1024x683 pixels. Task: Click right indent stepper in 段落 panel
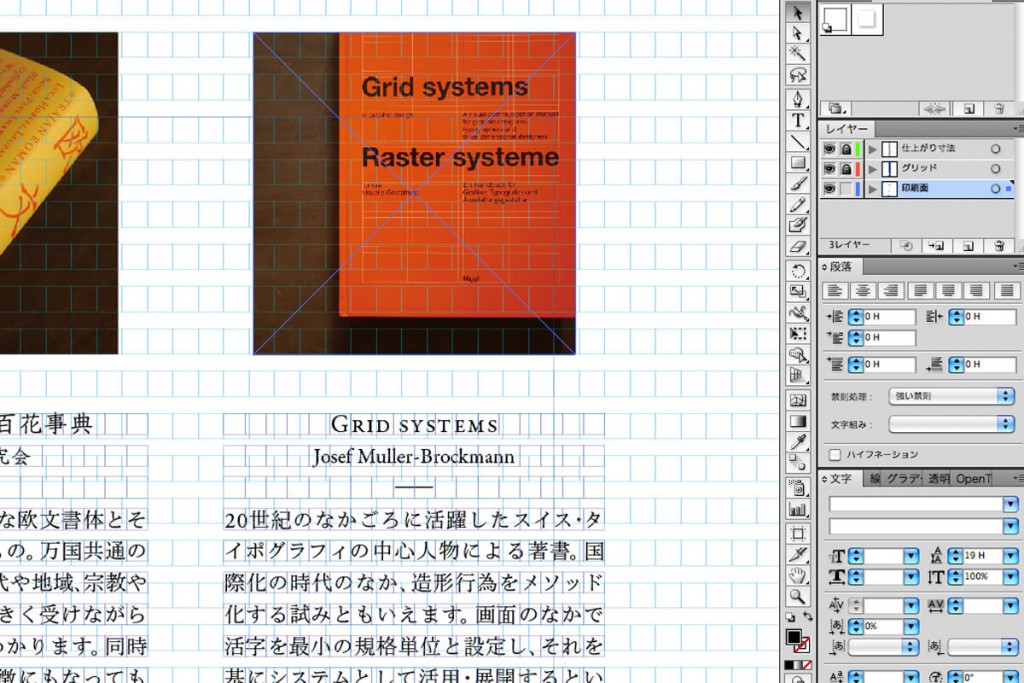pos(956,317)
